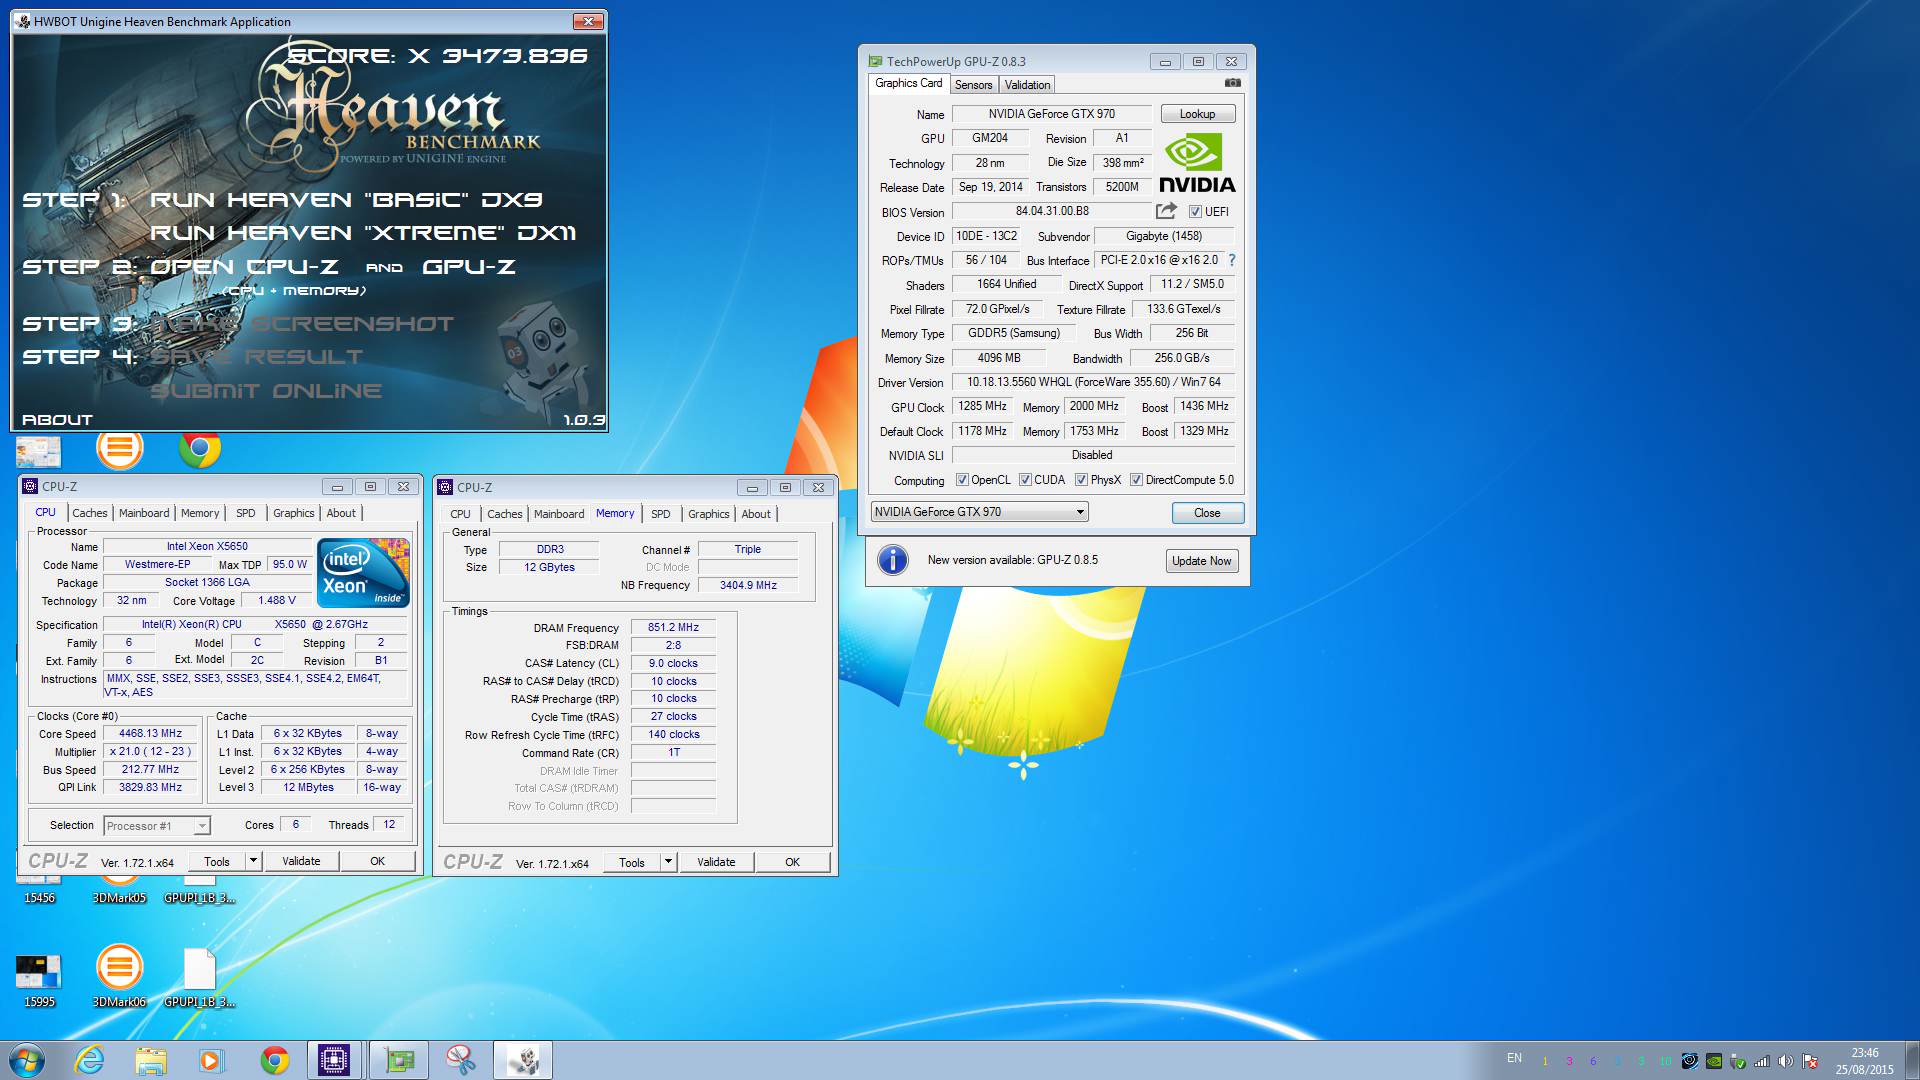Viewport: 1920px width, 1080px height.
Task: Click the Close button in GPU-Z
Action: [1207, 513]
